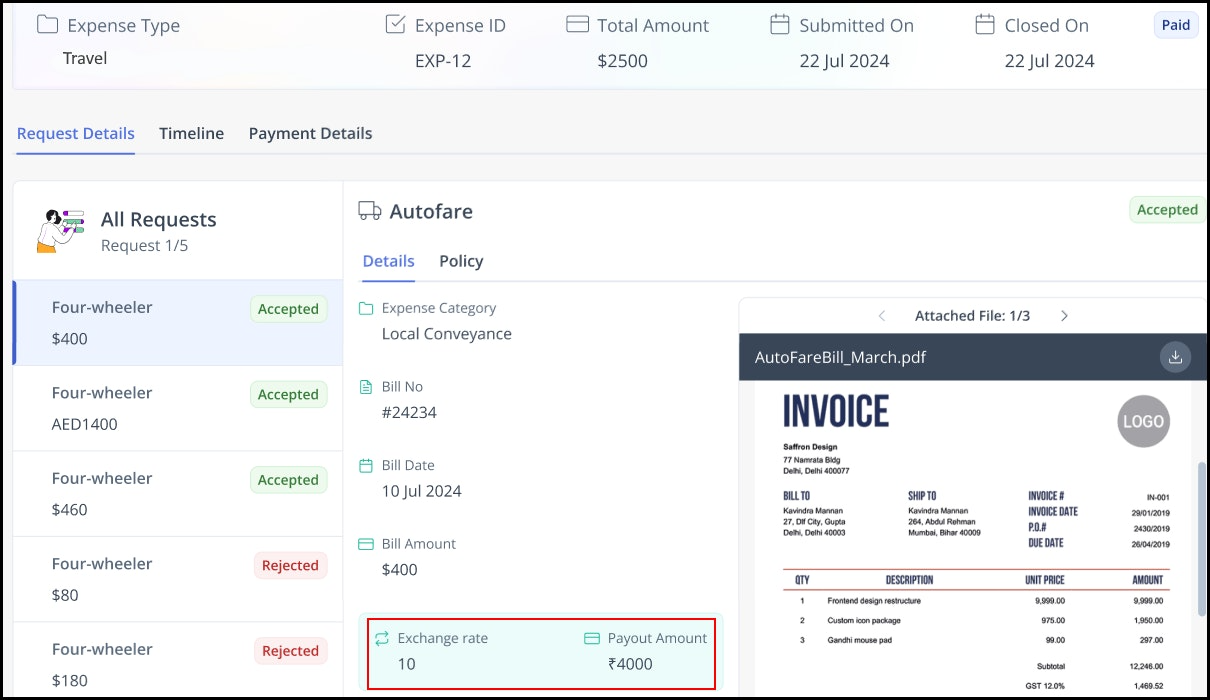
Task: Select the AED1400 Four-wheeler request
Action: (x=178, y=408)
